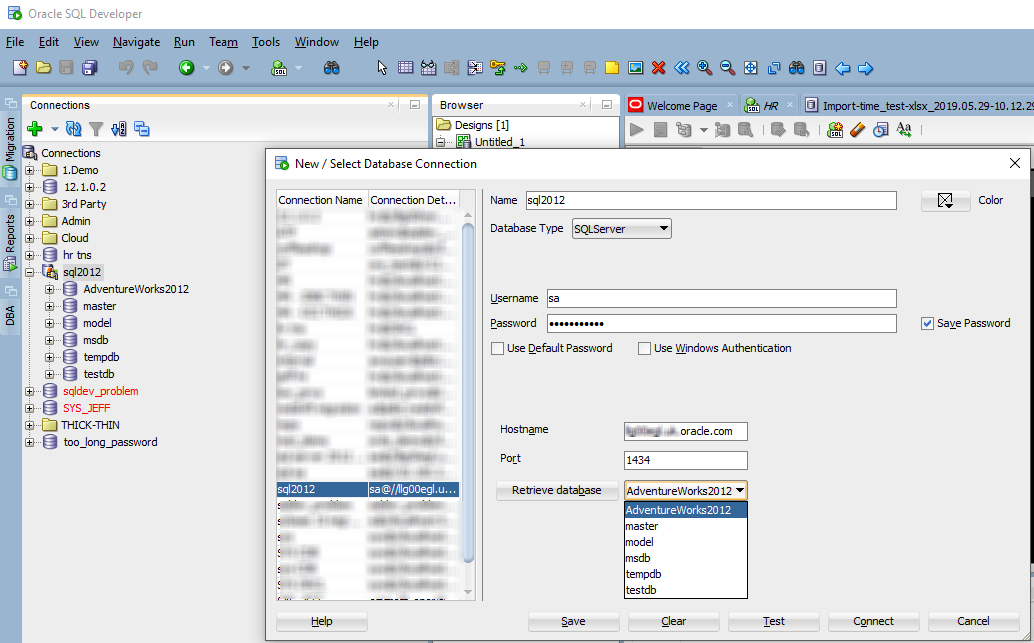Click the Run Statement play icon
This screenshot has width=1034, height=643.
point(636,129)
